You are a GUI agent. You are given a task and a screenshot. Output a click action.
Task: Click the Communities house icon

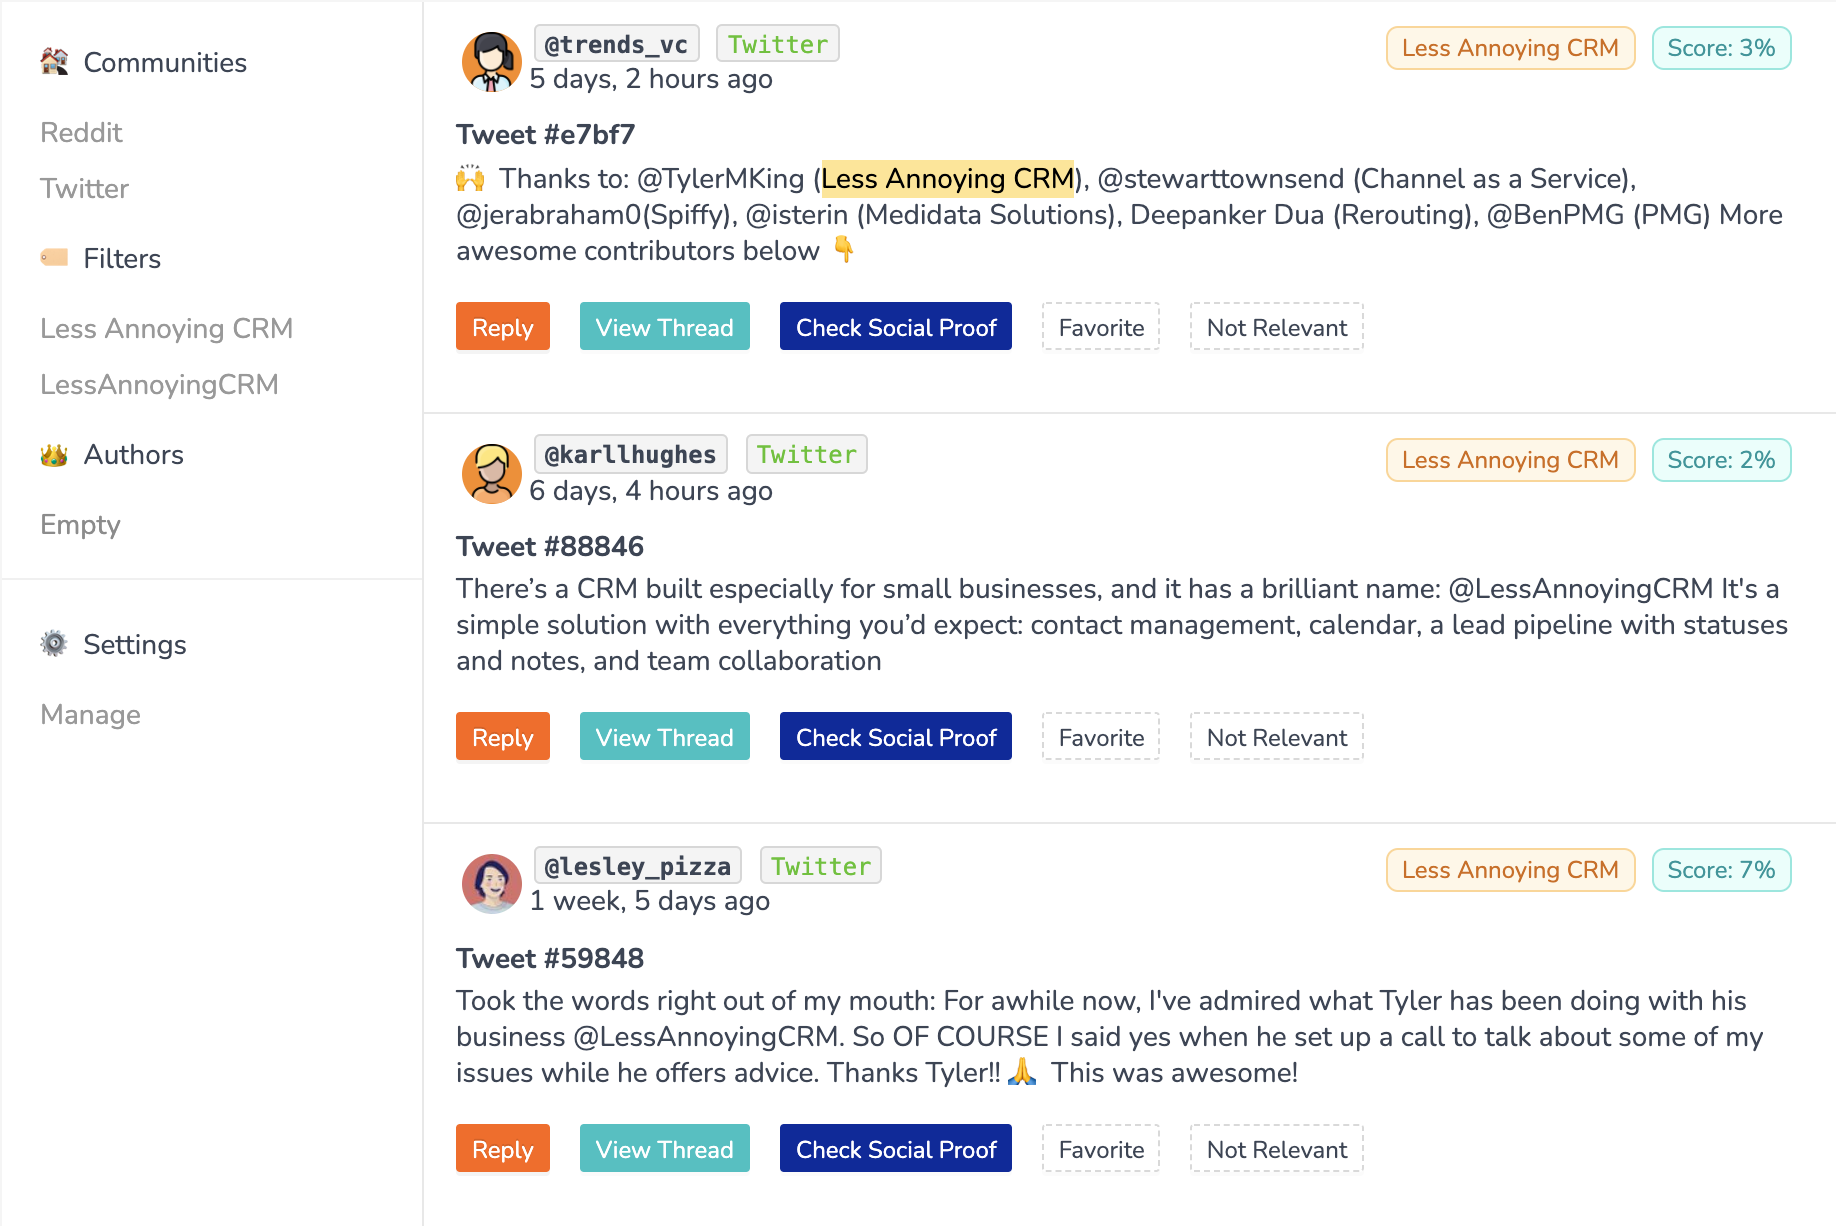[54, 62]
